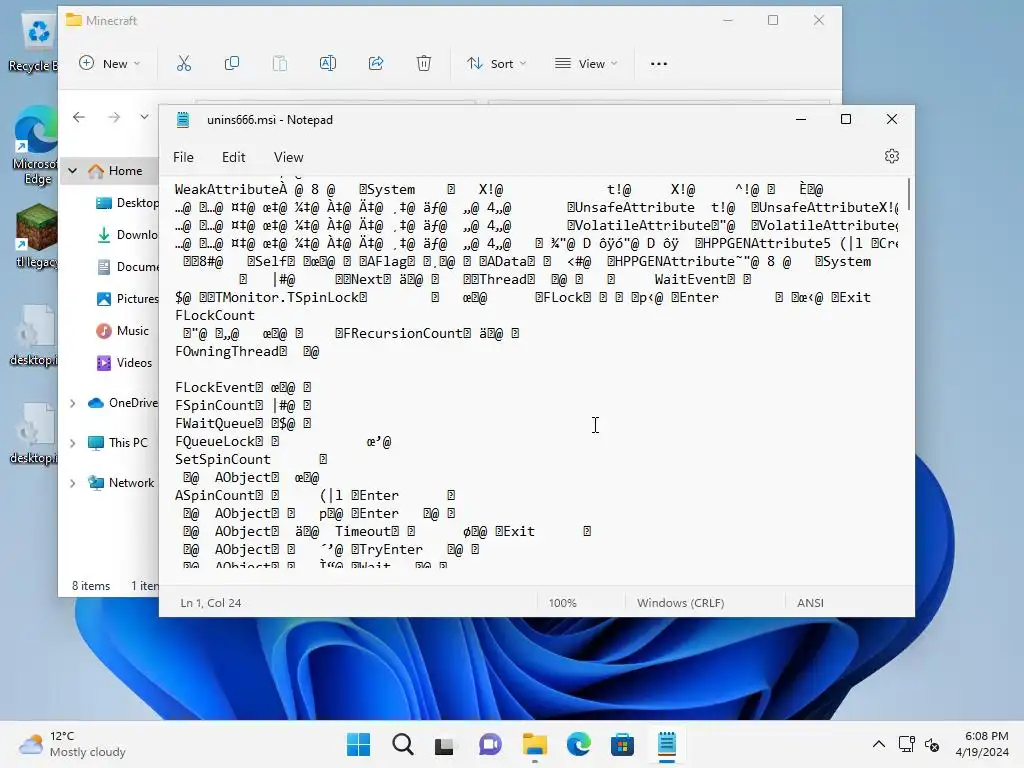The image size is (1024, 768).
Task: Expand the Network tree node
Action: [72, 483]
